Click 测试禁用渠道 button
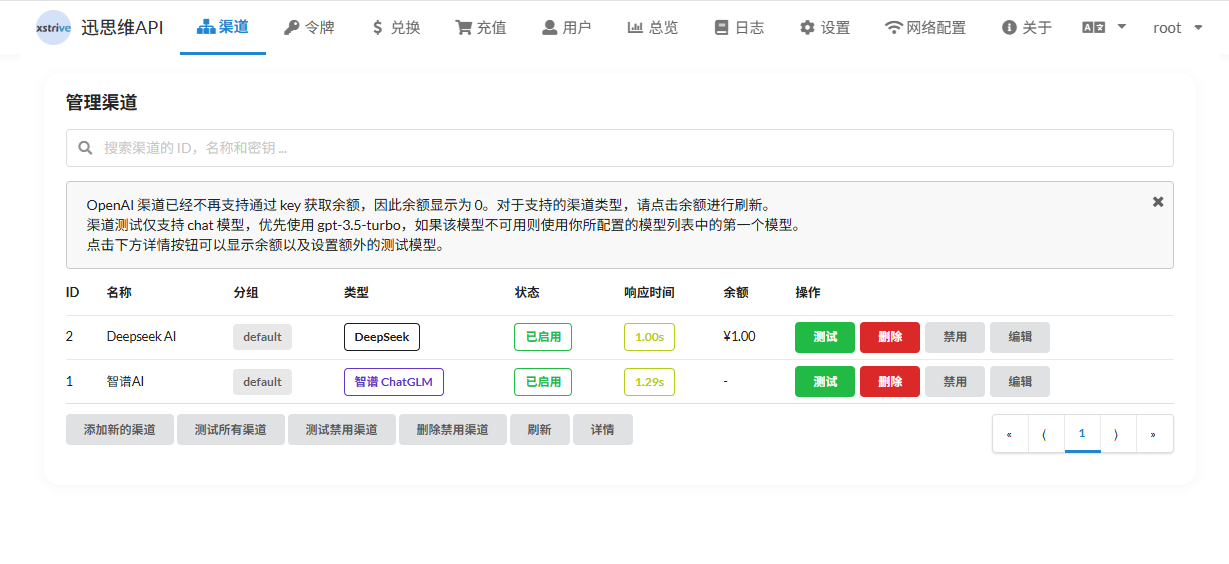Screen dimensions: 1229x564 pos(342,430)
